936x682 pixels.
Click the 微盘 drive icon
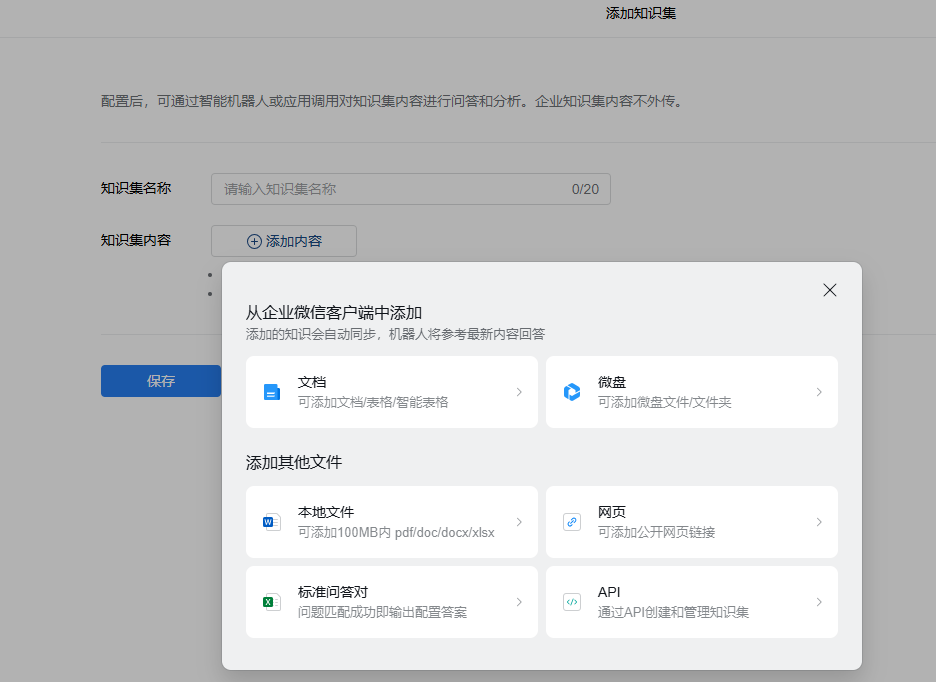572,392
